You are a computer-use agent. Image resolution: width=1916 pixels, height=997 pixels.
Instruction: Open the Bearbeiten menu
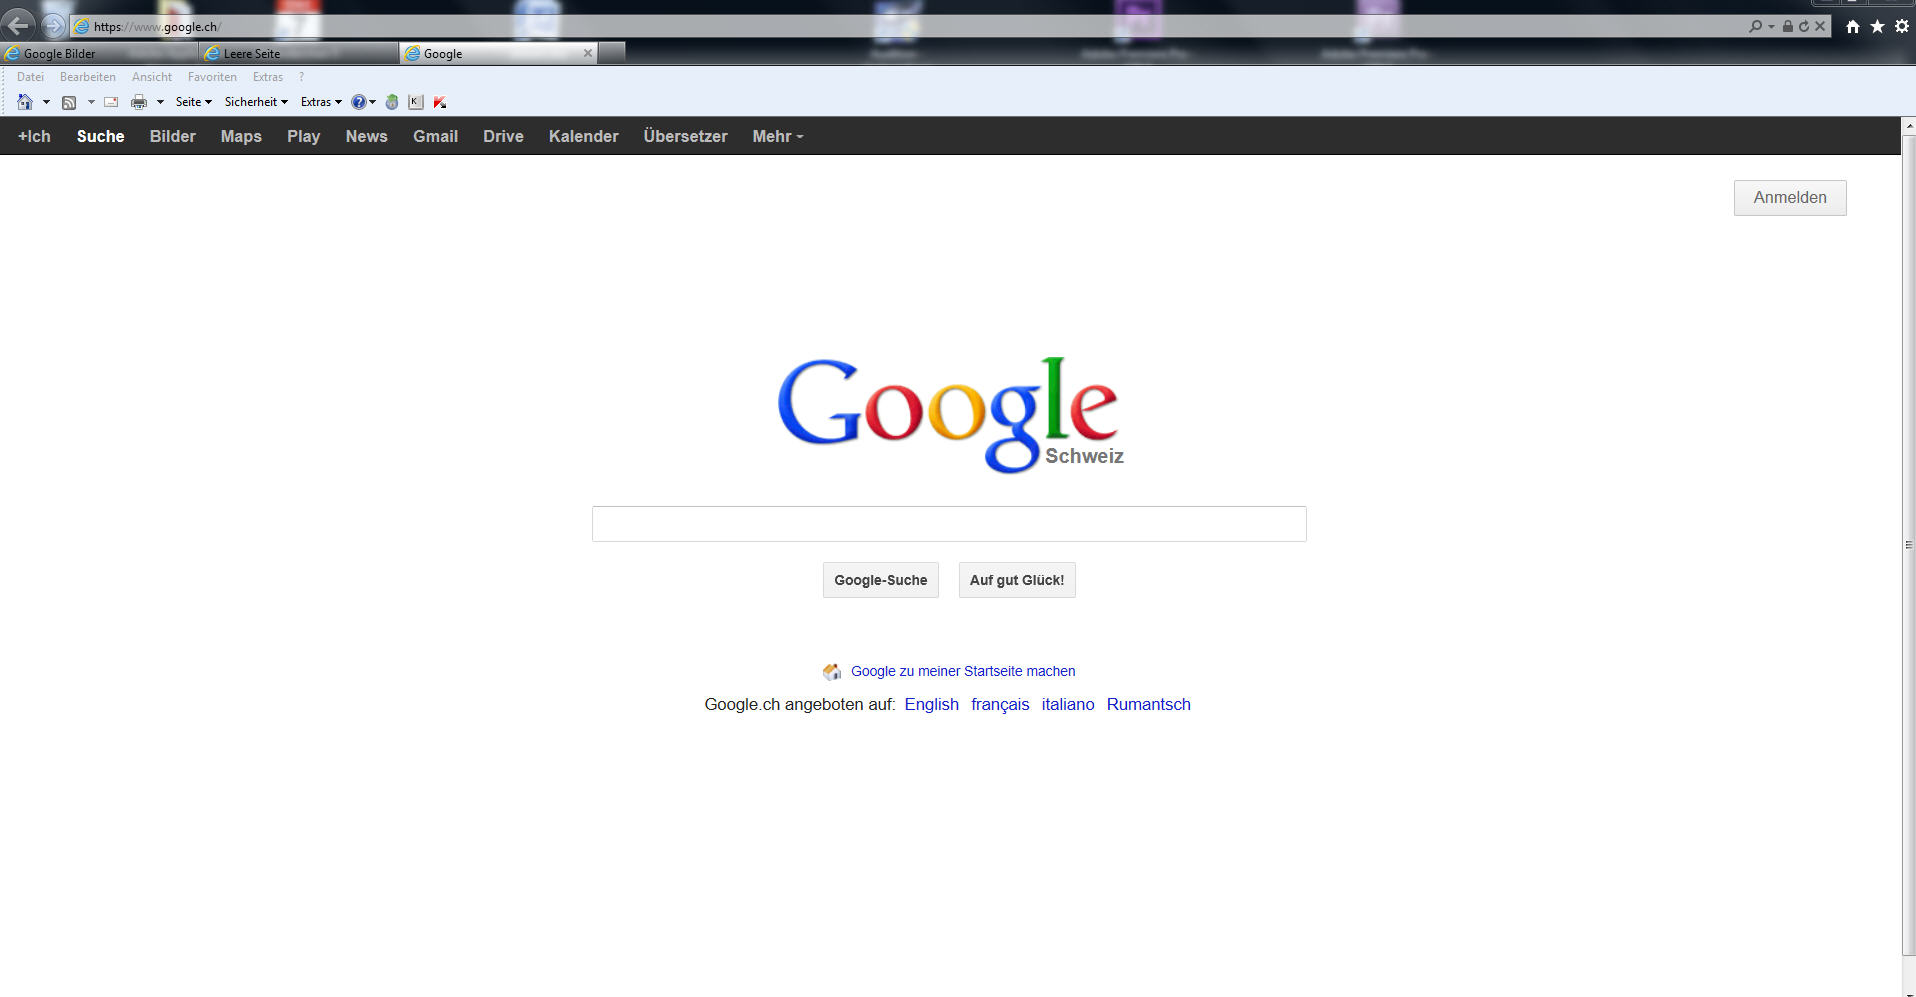pos(88,77)
